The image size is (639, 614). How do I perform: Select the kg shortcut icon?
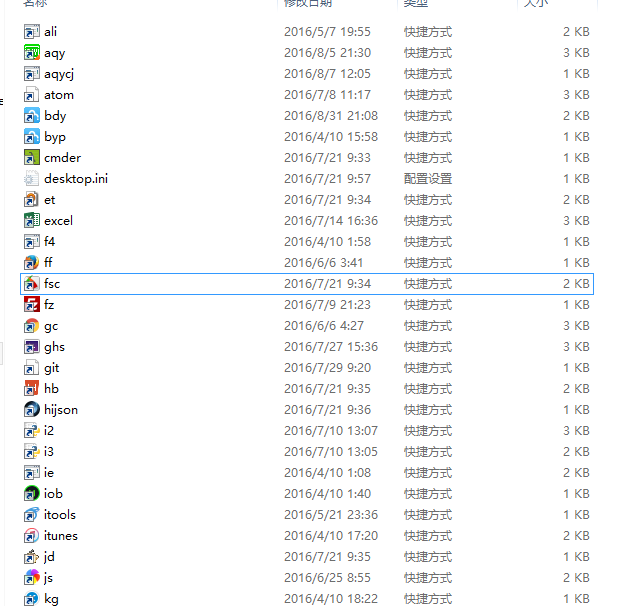click(32, 599)
